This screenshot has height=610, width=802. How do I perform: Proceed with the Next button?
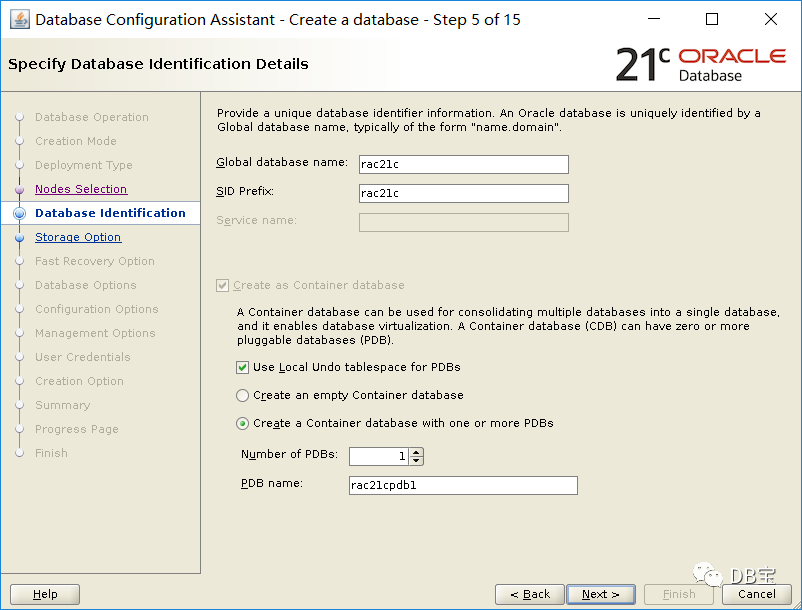pos(601,594)
